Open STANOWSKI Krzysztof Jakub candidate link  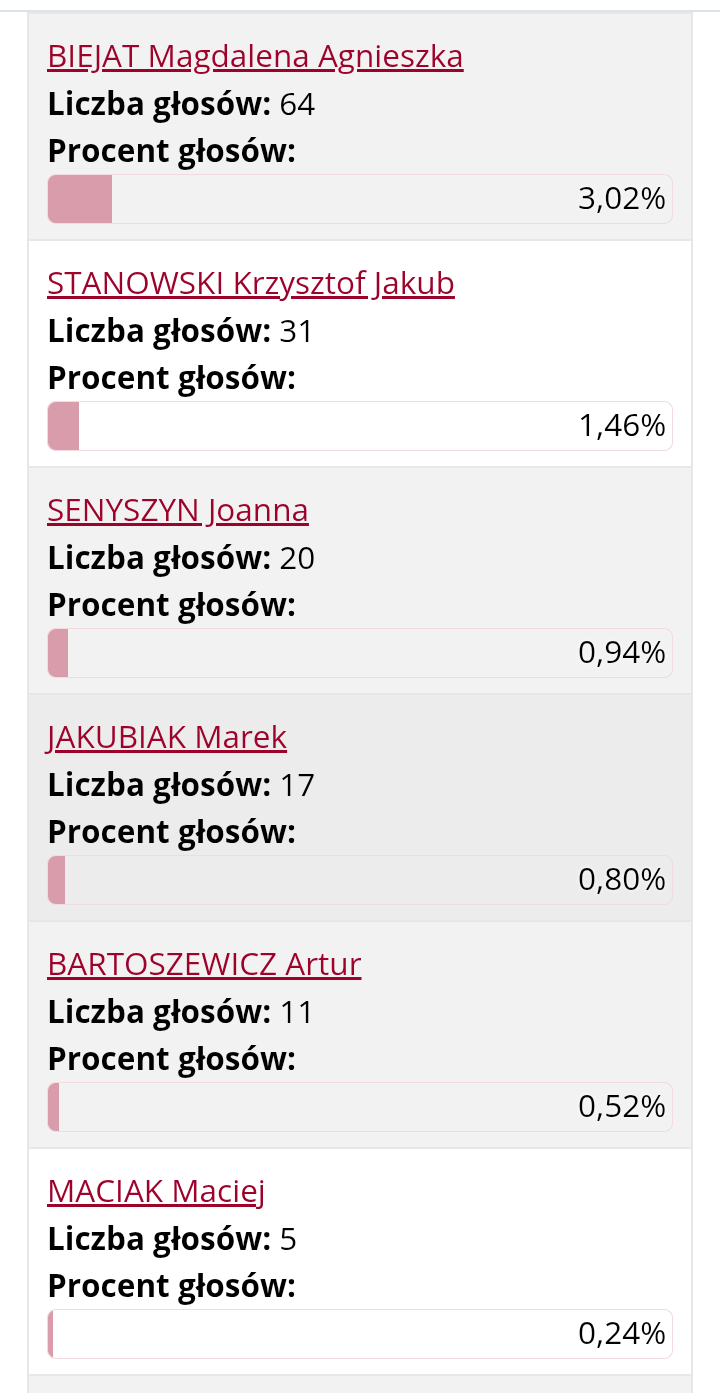[251, 284]
